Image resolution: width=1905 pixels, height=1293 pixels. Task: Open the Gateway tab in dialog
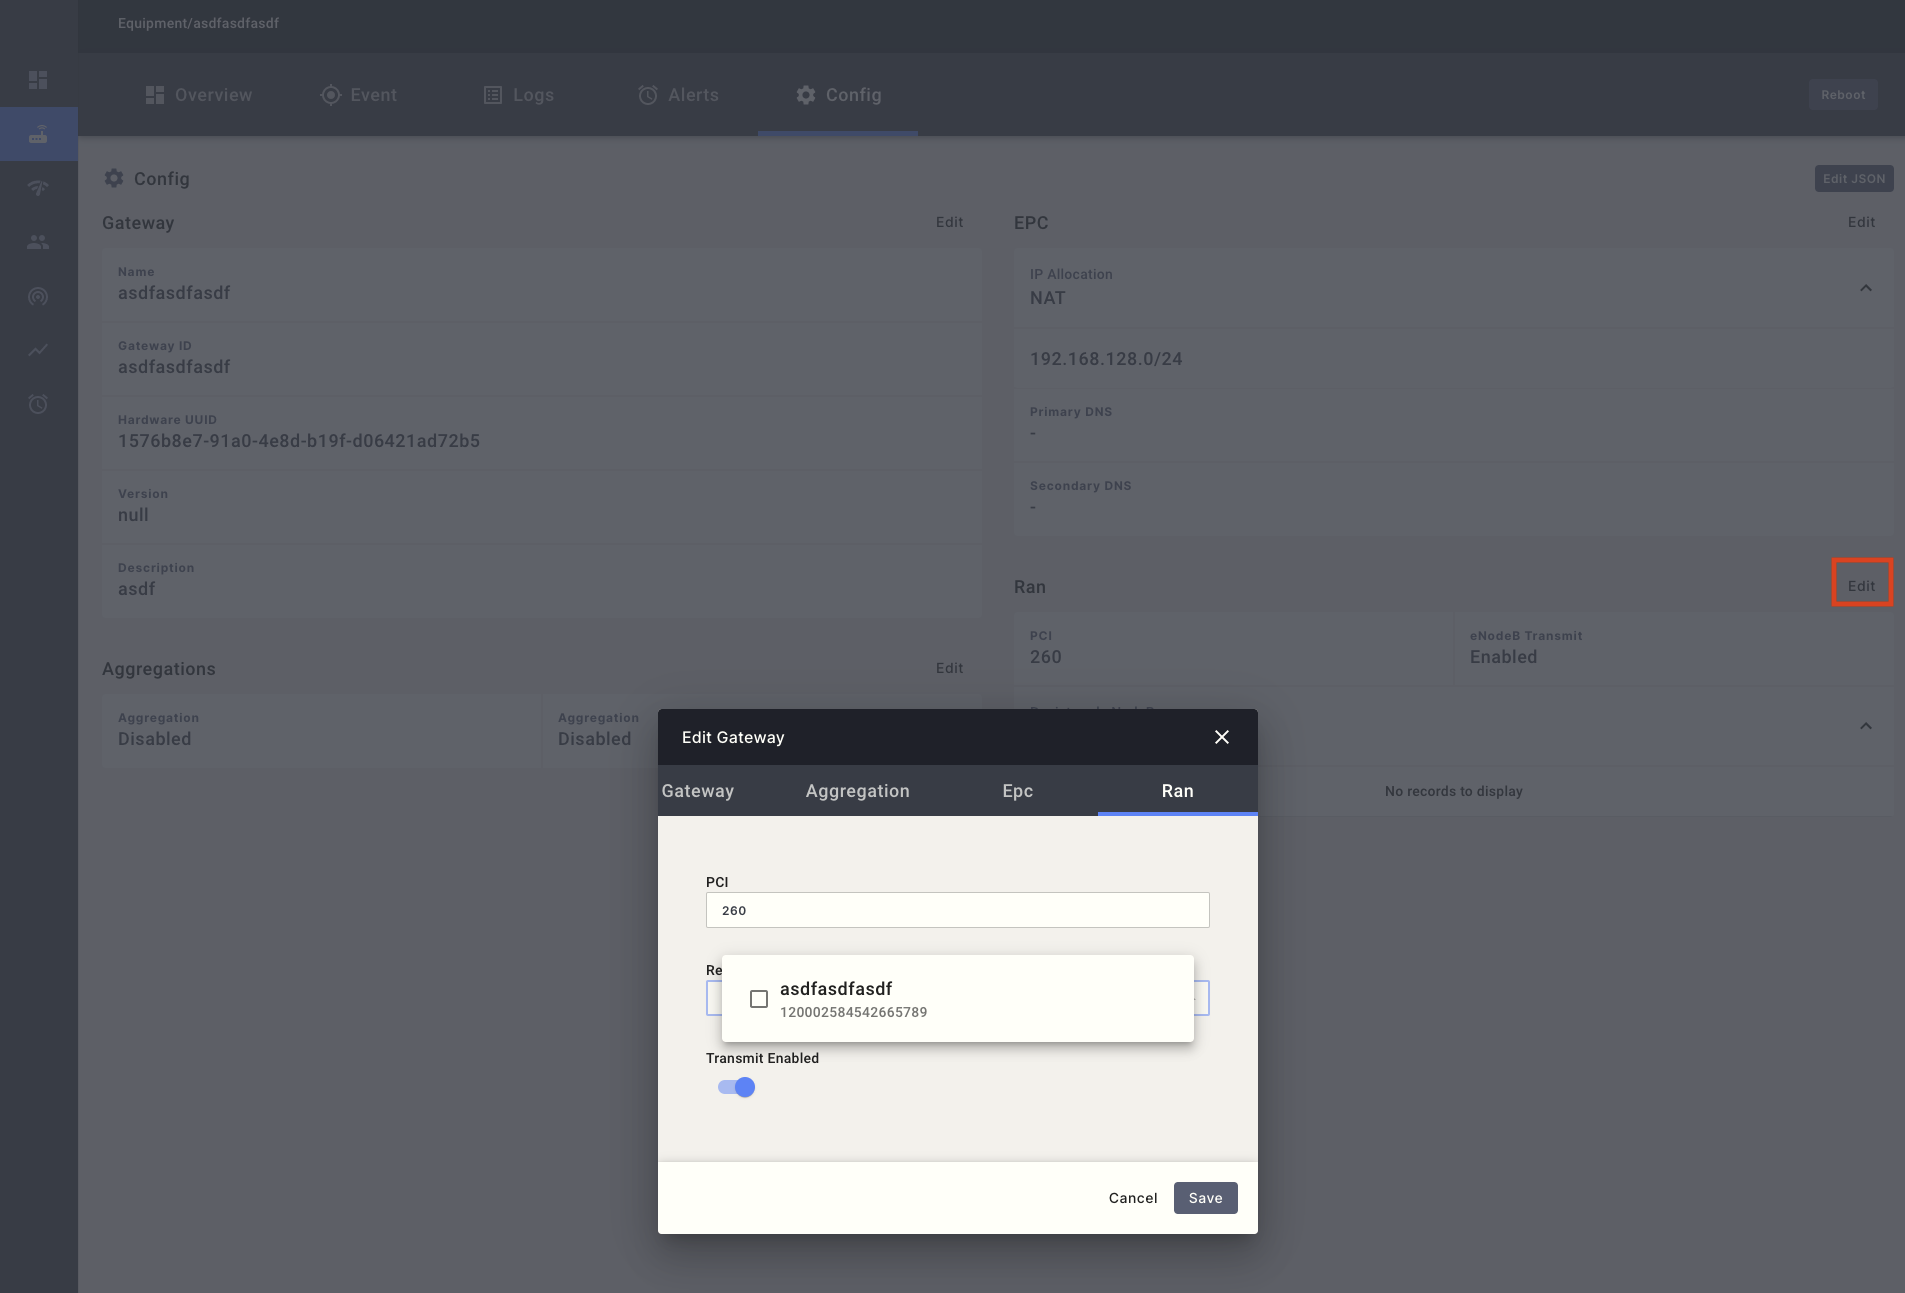pos(698,791)
